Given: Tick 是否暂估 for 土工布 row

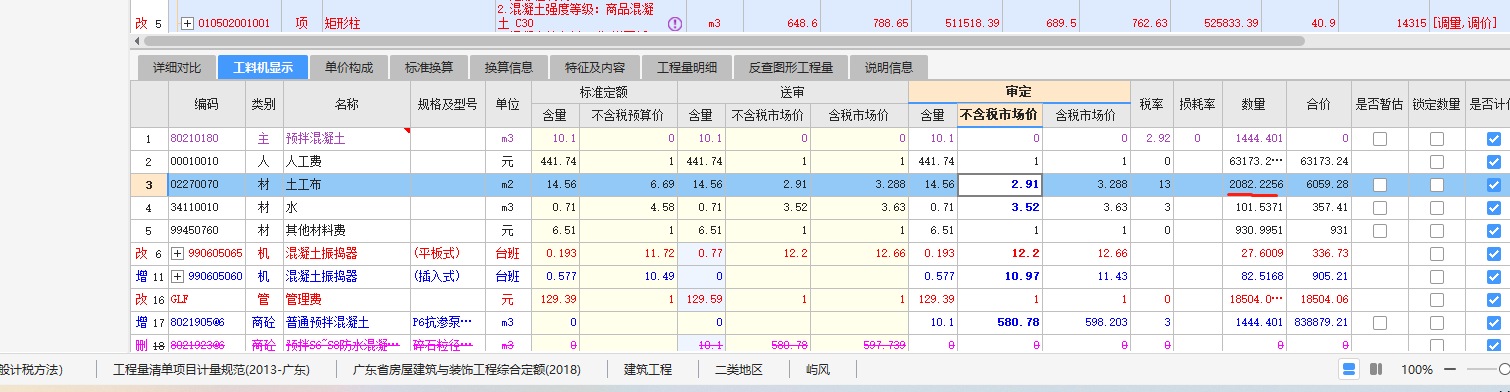Looking at the screenshot, I should pos(1379,185).
